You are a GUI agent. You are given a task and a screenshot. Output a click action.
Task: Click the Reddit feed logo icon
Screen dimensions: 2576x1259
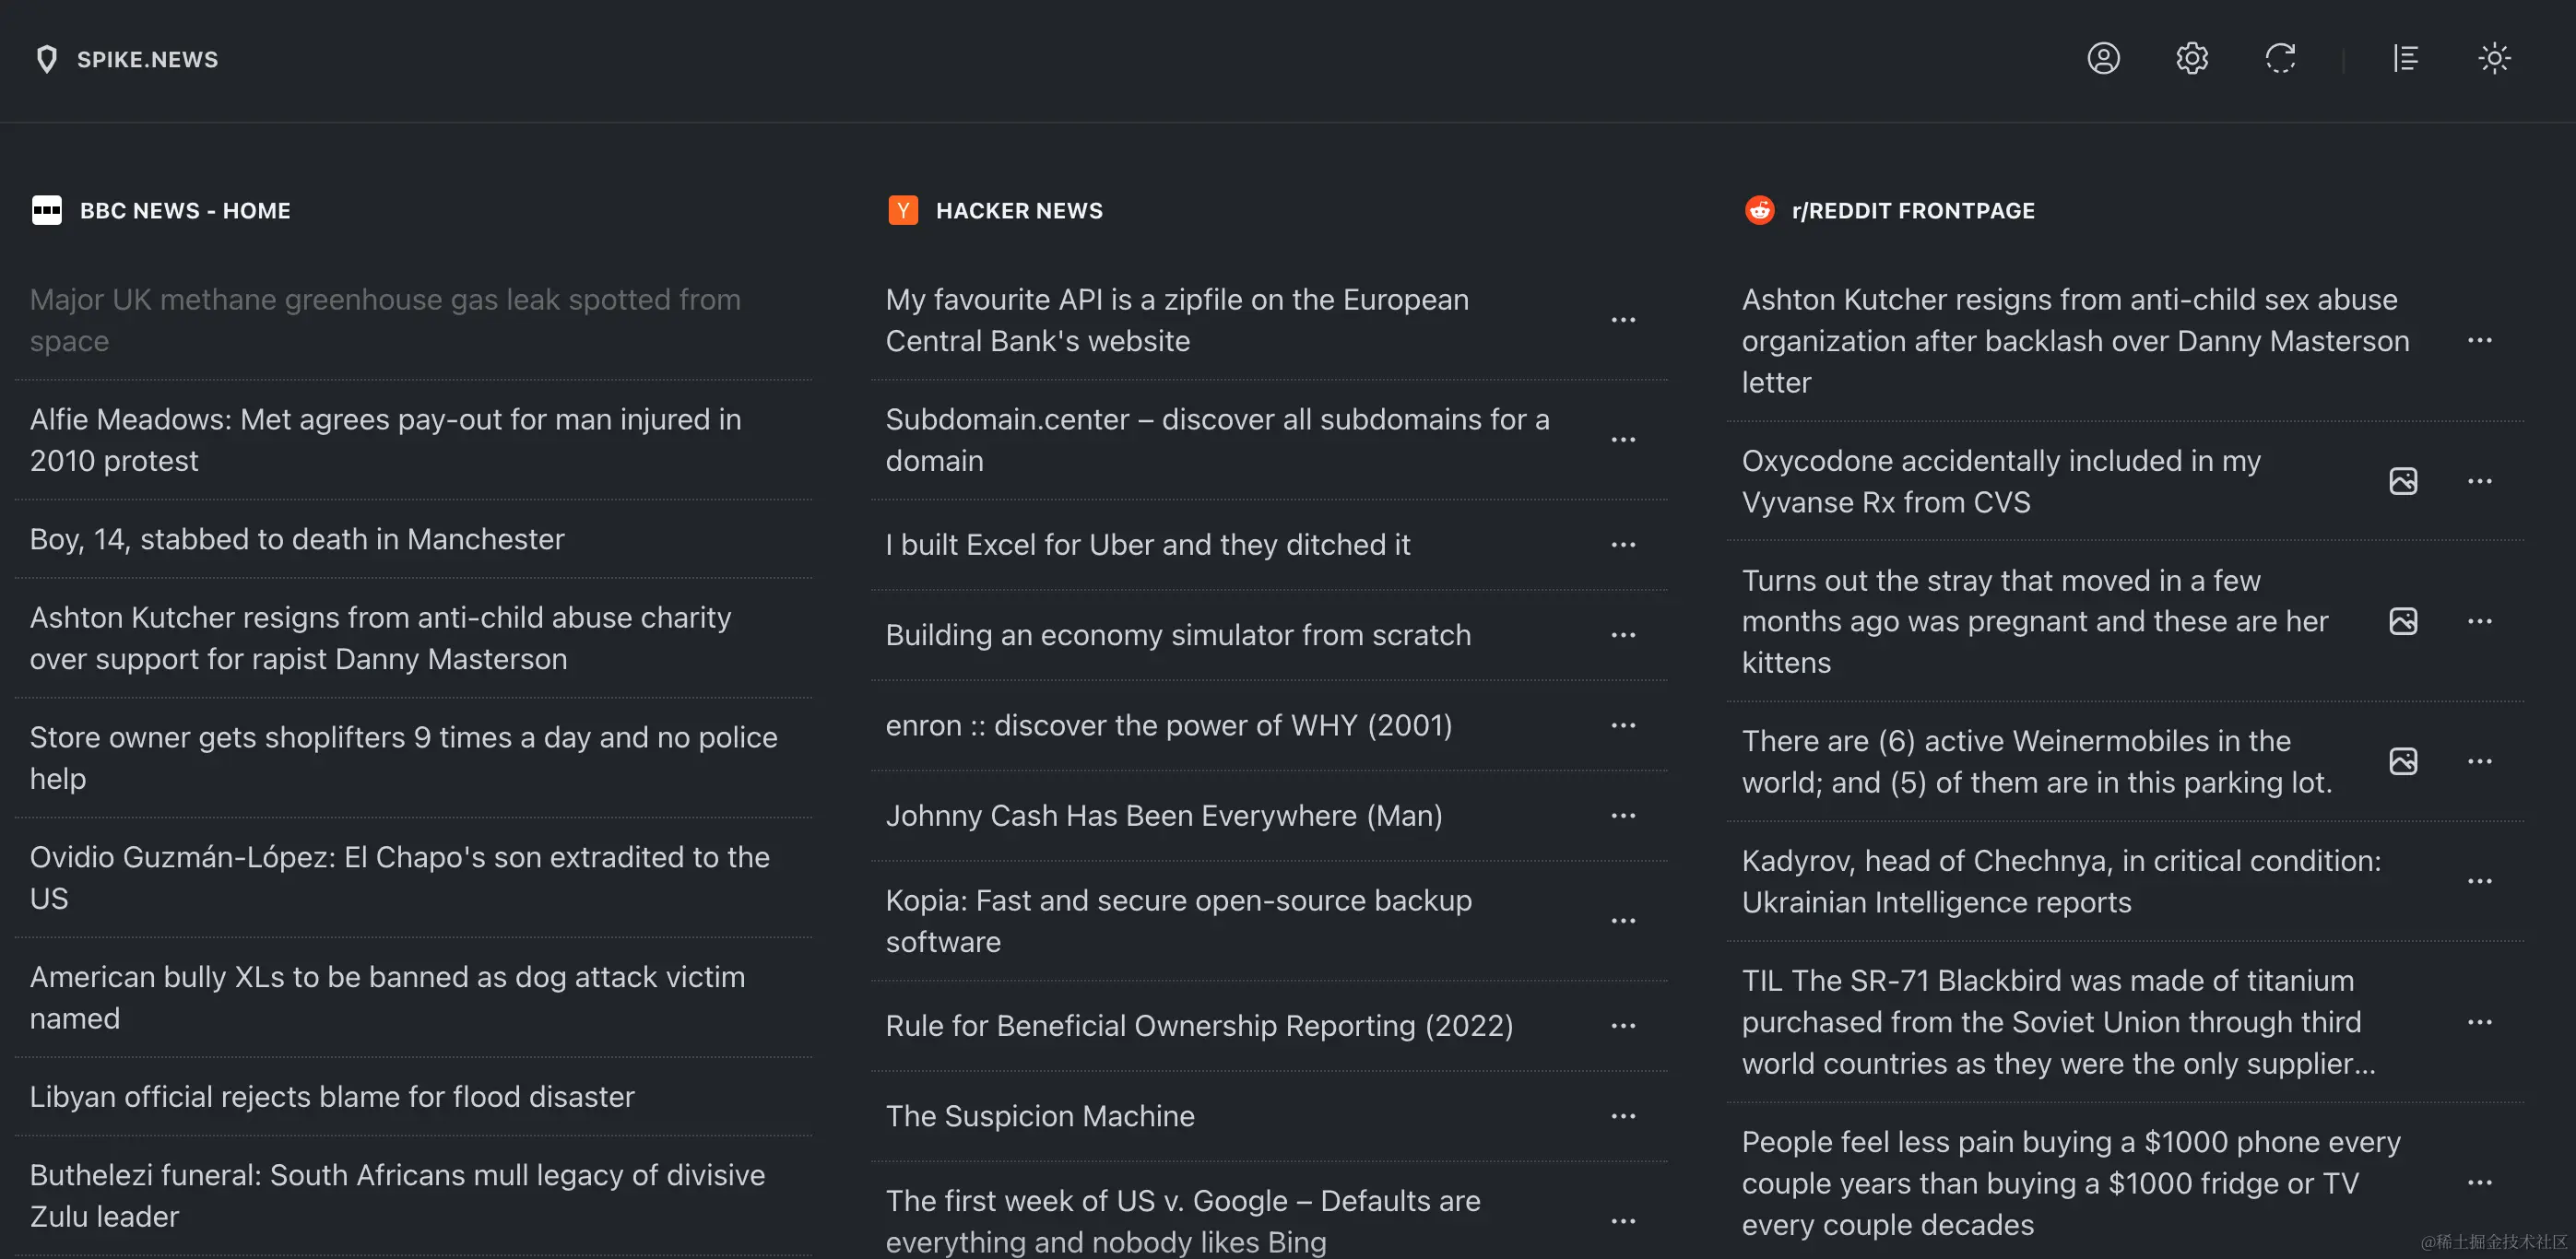click(1759, 210)
